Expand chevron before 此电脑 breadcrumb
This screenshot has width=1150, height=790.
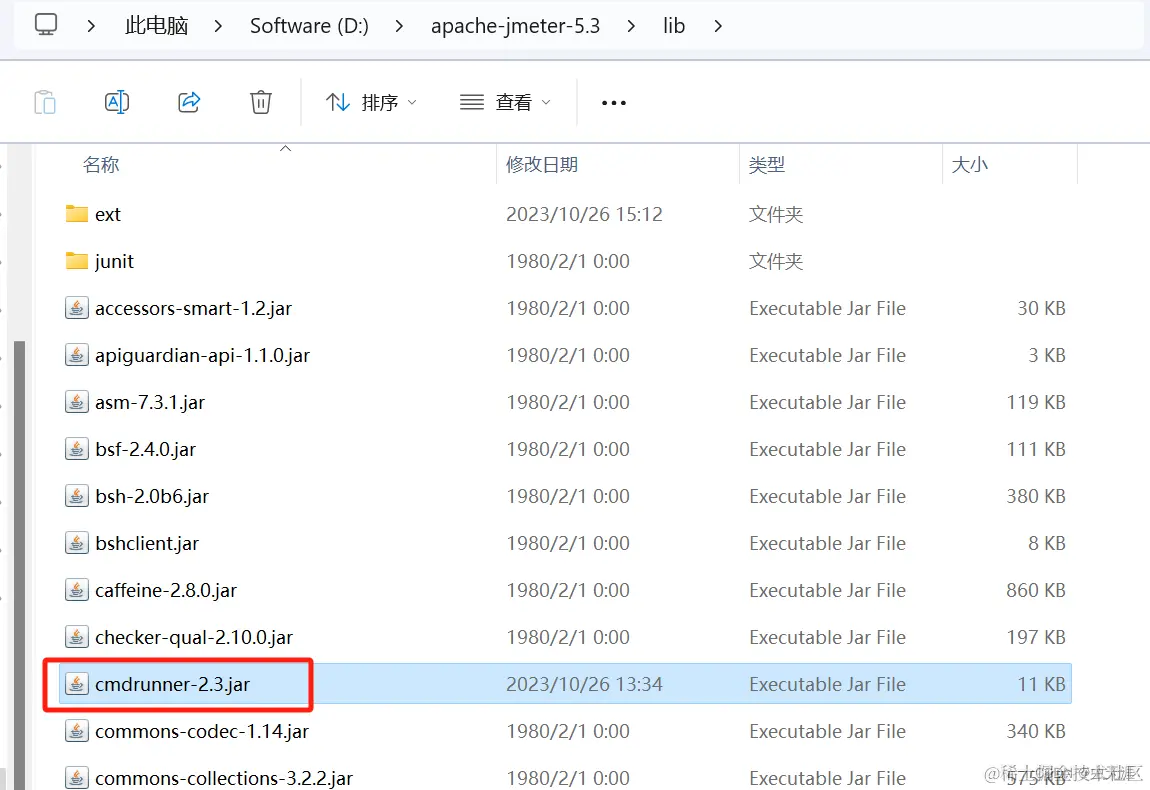pos(91,26)
